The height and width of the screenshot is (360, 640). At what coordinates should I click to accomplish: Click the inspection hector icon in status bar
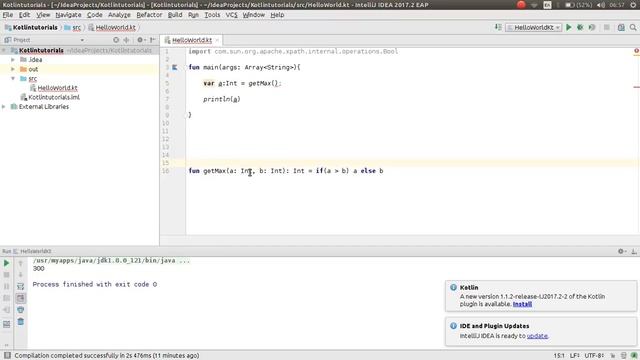point(623,356)
